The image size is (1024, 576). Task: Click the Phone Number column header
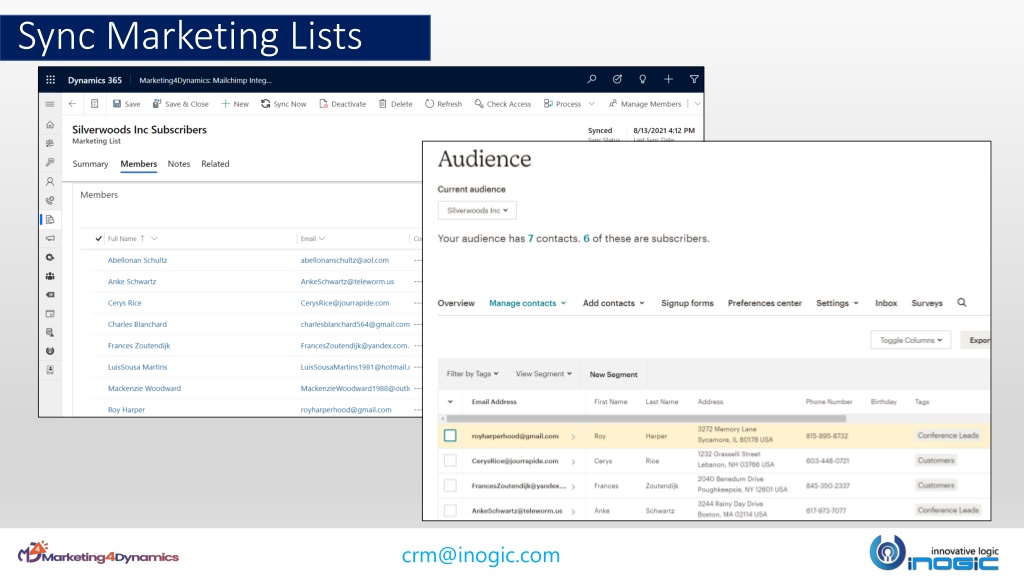[829, 402]
